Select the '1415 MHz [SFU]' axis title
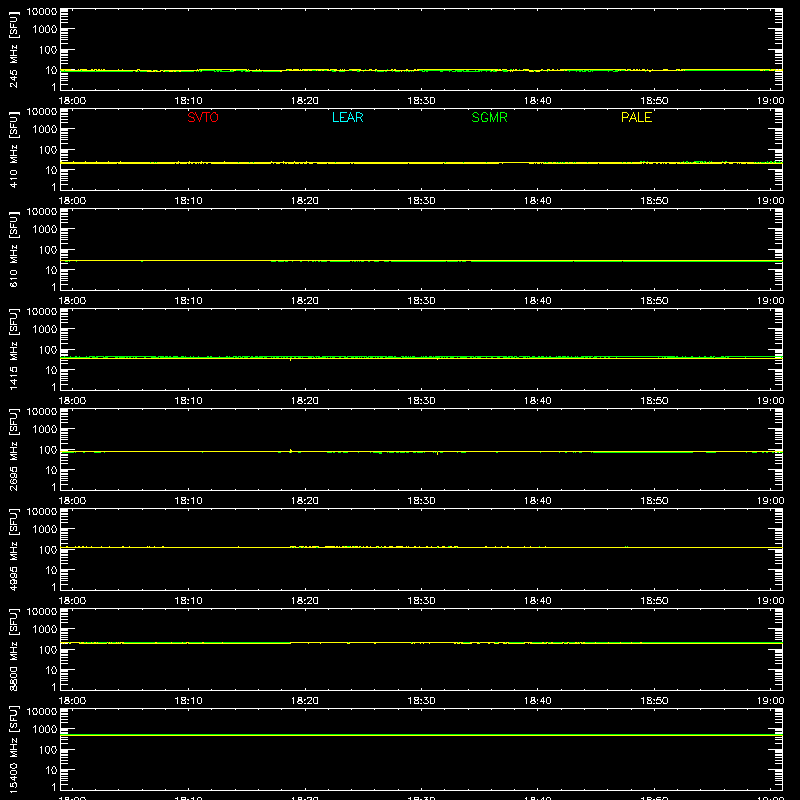This screenshot has width=800, height=800. [13, 349]
